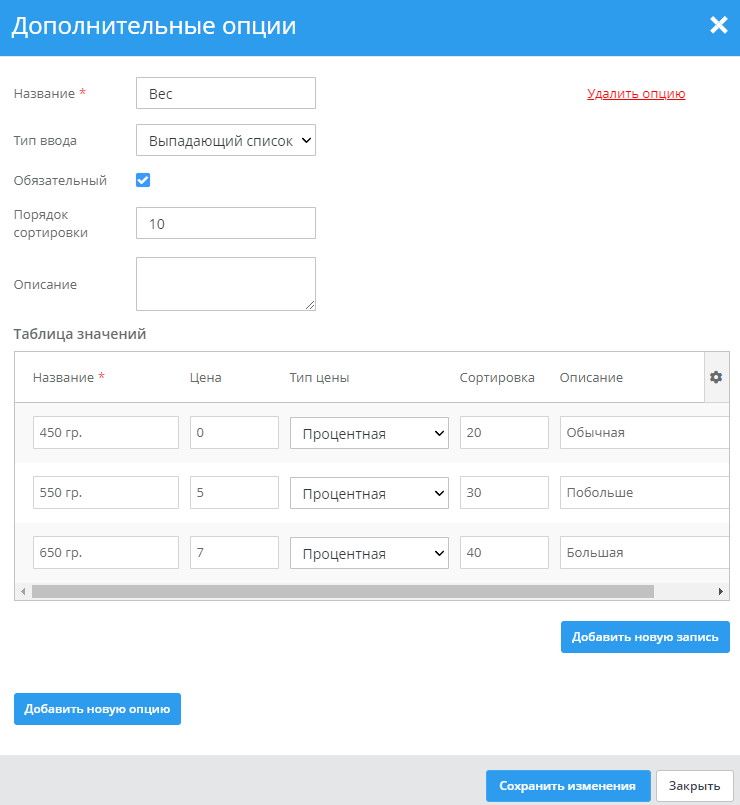The width and height of the screenshot is (740, 805).
Task: Select the price field with value 5
Action: click(234, 492)
